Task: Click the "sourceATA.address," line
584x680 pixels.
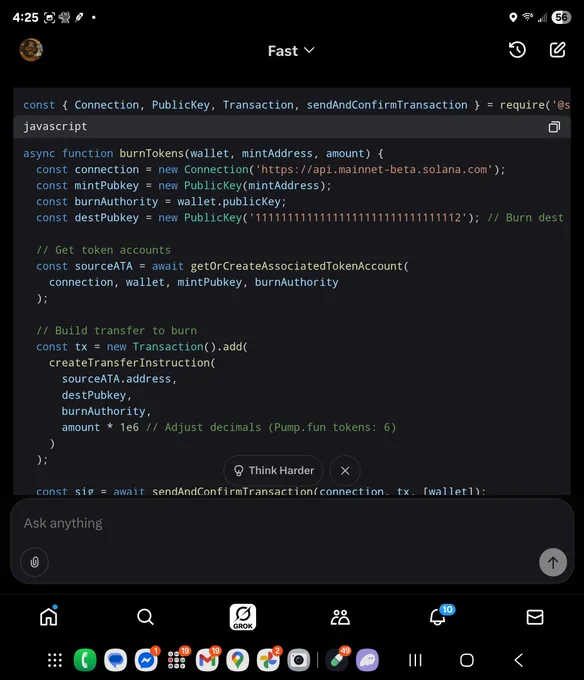Action: (119, 379)
